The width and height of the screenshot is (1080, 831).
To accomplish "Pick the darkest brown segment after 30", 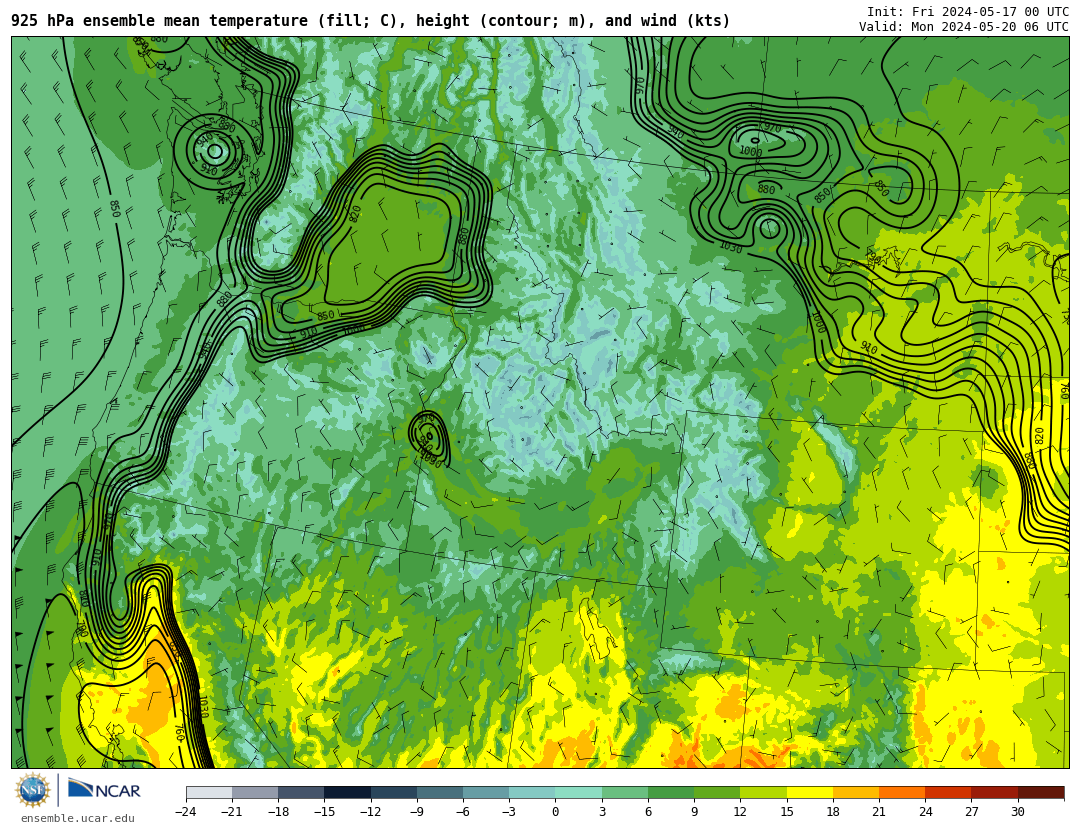I will click(1041, 792).
